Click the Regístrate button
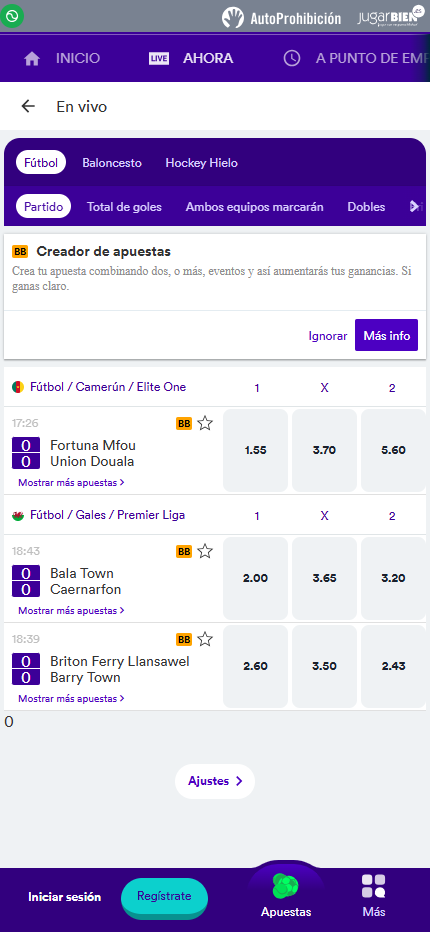Screen dimensions: 430x932 coord(164,896)
